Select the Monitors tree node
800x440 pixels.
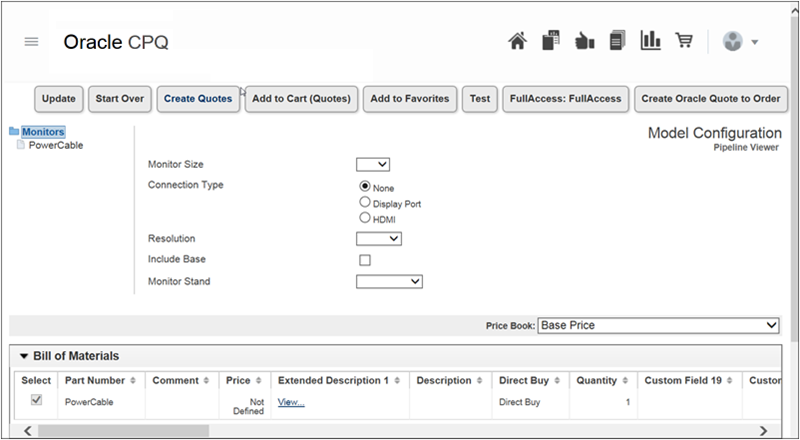(x=43, y=132)
